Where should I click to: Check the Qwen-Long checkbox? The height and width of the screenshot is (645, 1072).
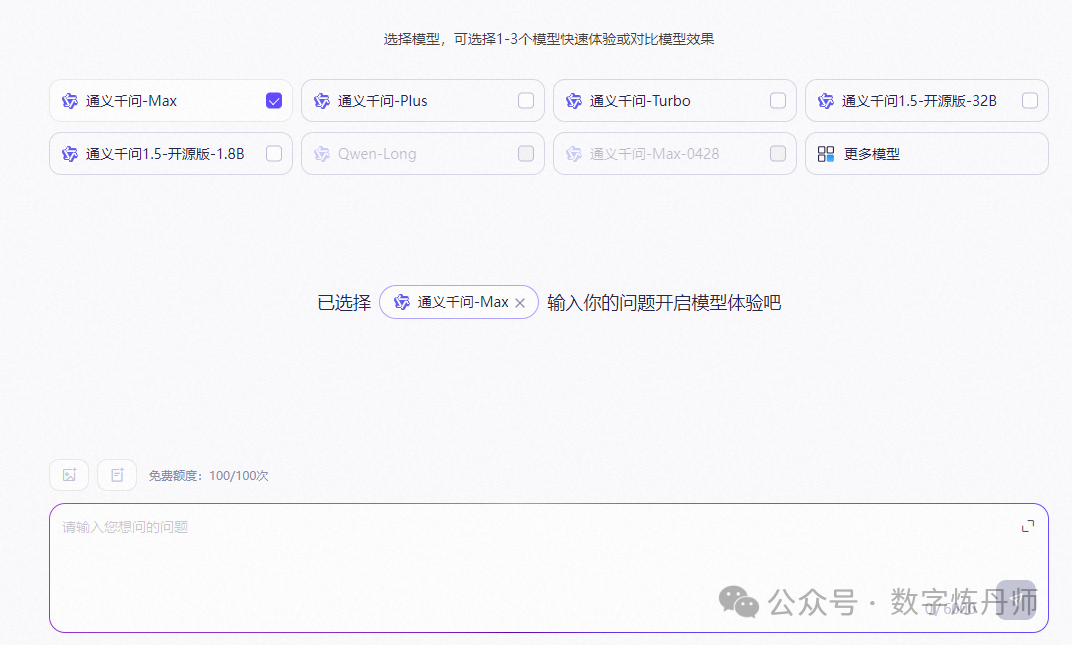click(x=526, y=153)
